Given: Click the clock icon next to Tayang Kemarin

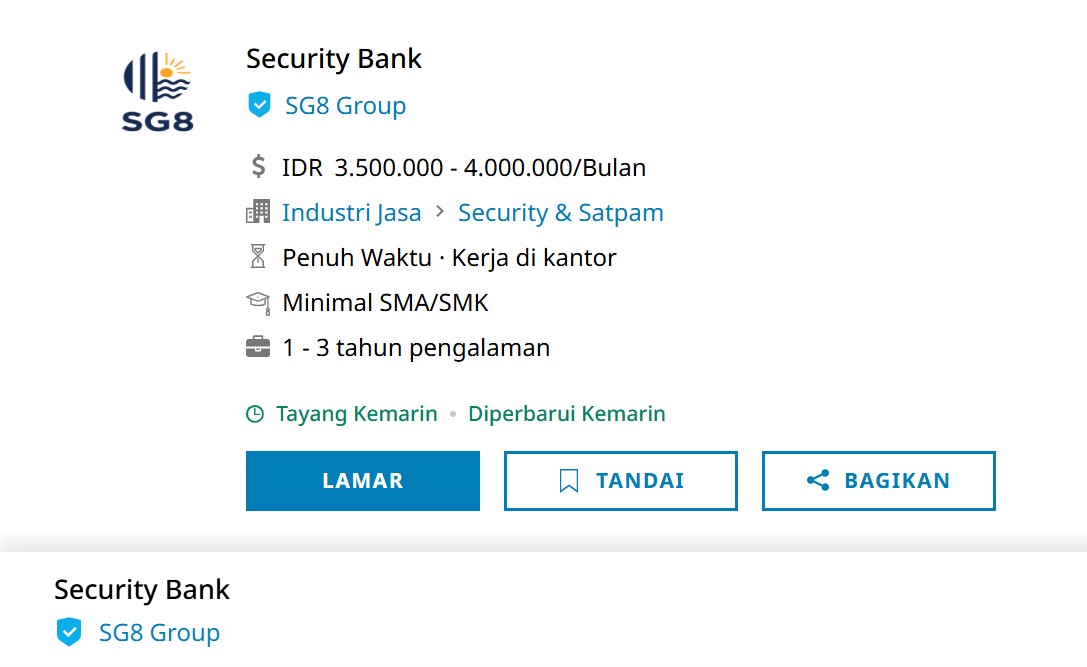Looking at the screenshot, I should [x=255, y=414].
